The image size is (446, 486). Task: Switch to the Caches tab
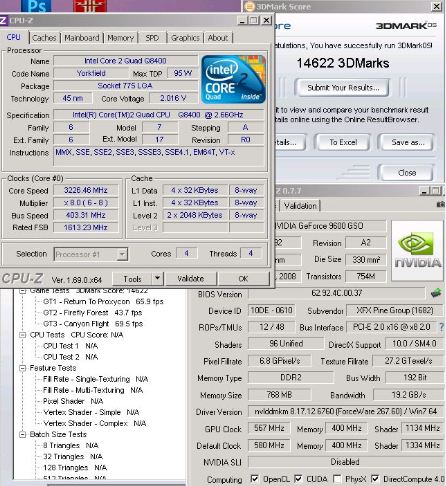click(x=44, y=38)
